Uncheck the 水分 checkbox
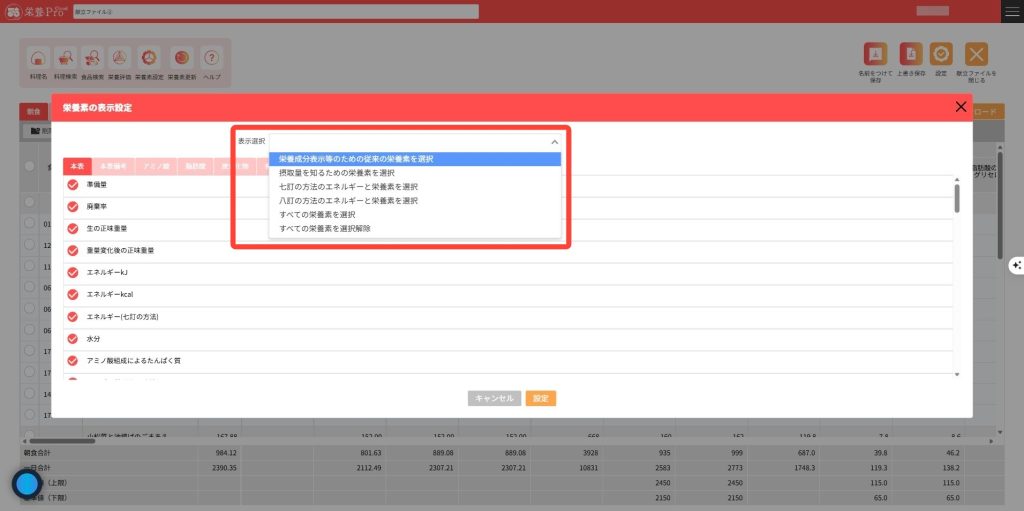 point(72,338)
